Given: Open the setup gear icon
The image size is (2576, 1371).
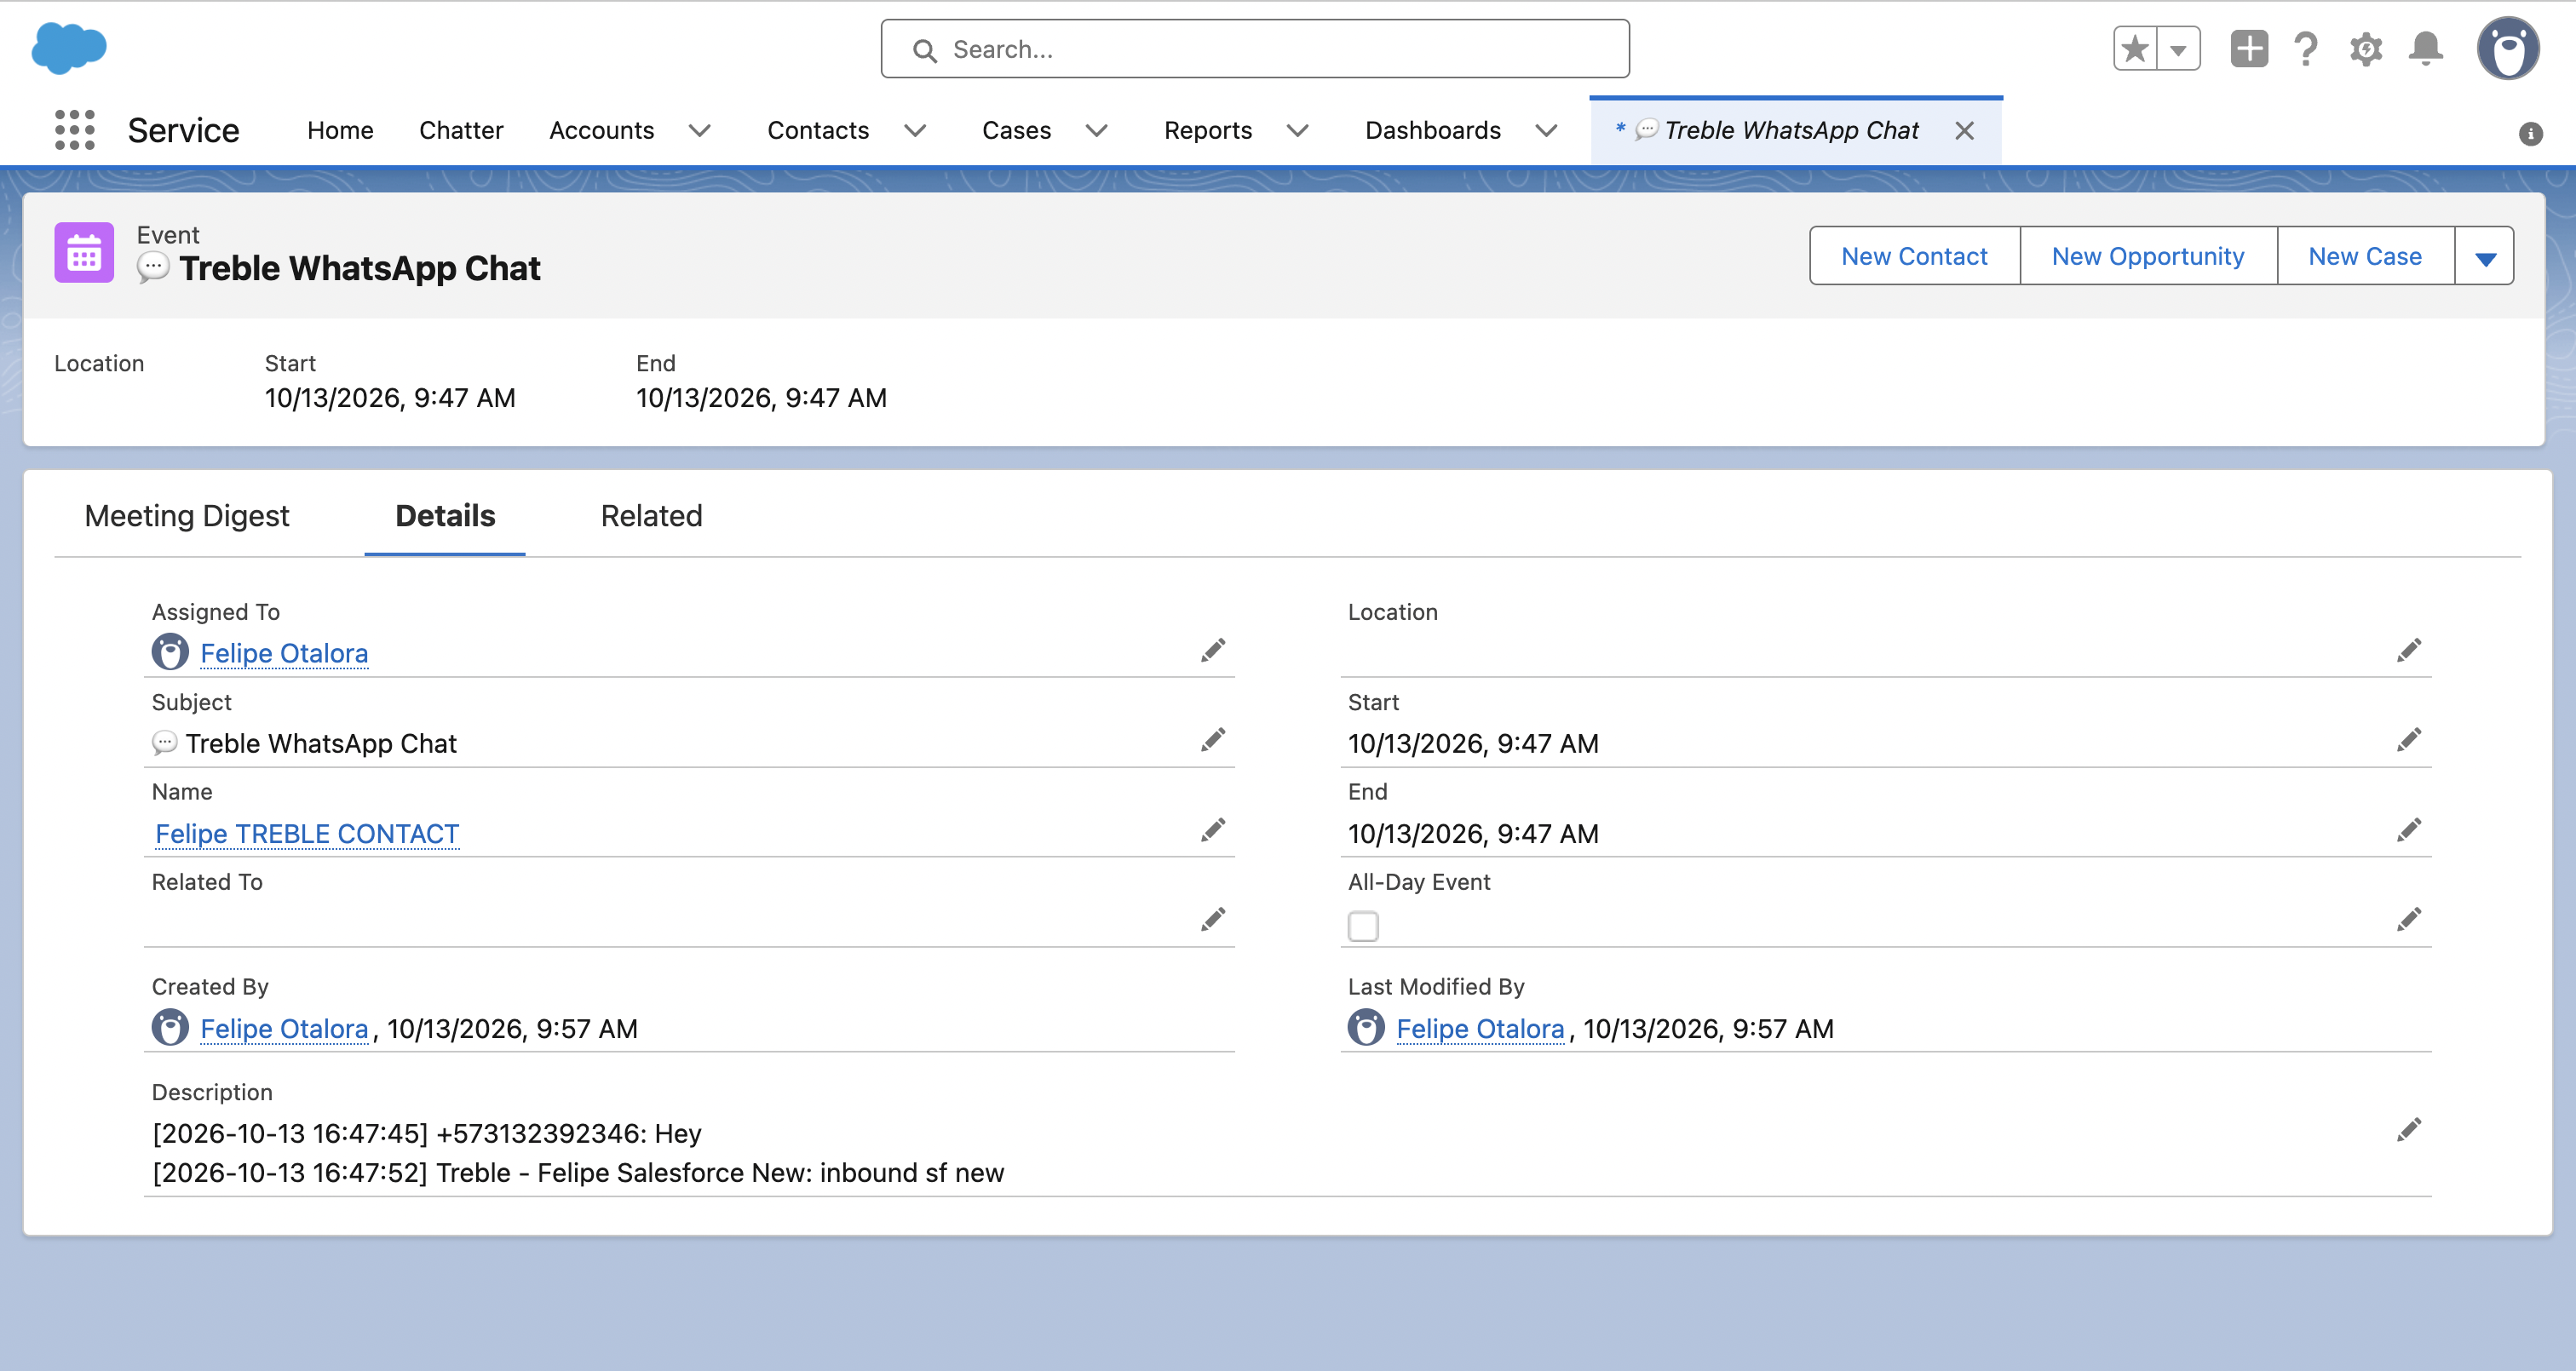Looking at the screenshot, I should [x=2366, y=48].
